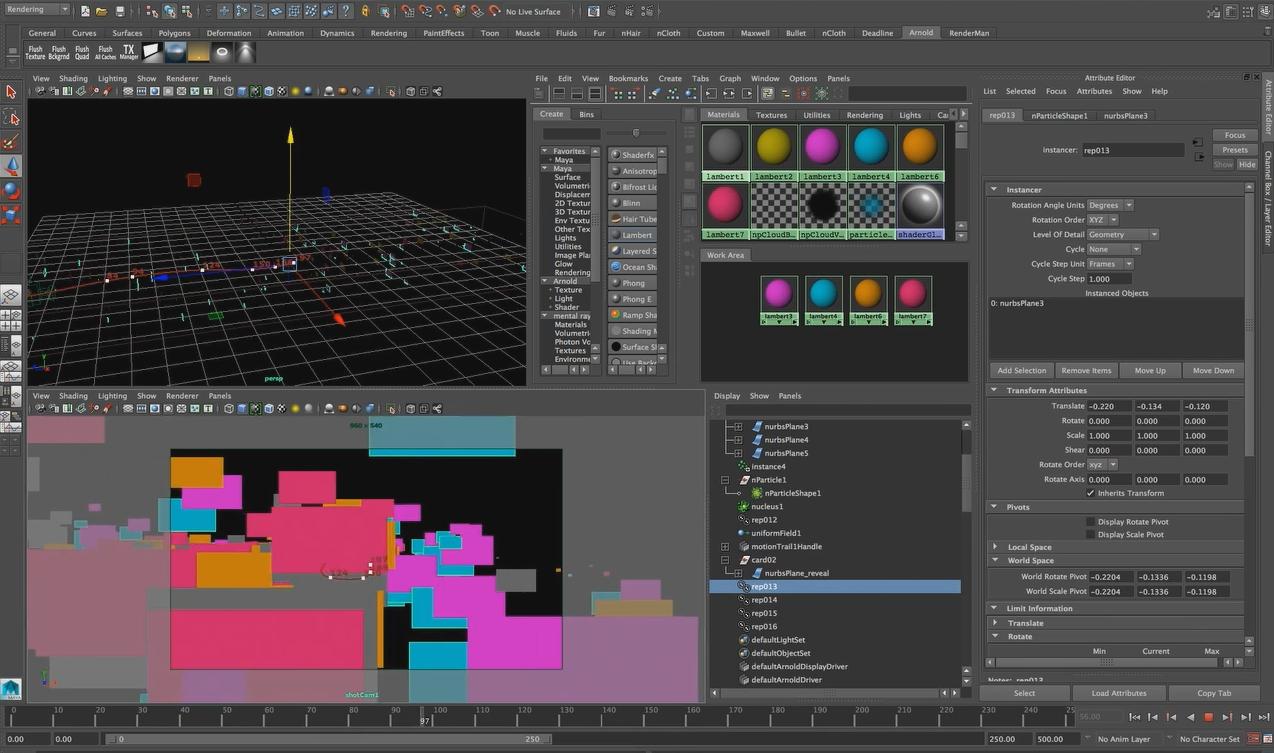Image resolution: width=1274 pixels, height=753 pixels.
Task: Select the Hair Tube Shader icon
Action: point(636,219)
